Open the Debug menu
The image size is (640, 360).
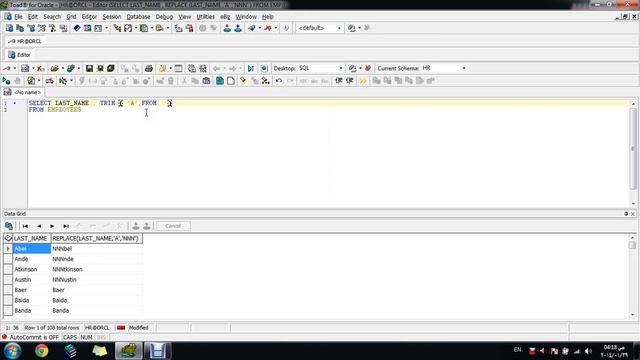click(x=164, y=17)
